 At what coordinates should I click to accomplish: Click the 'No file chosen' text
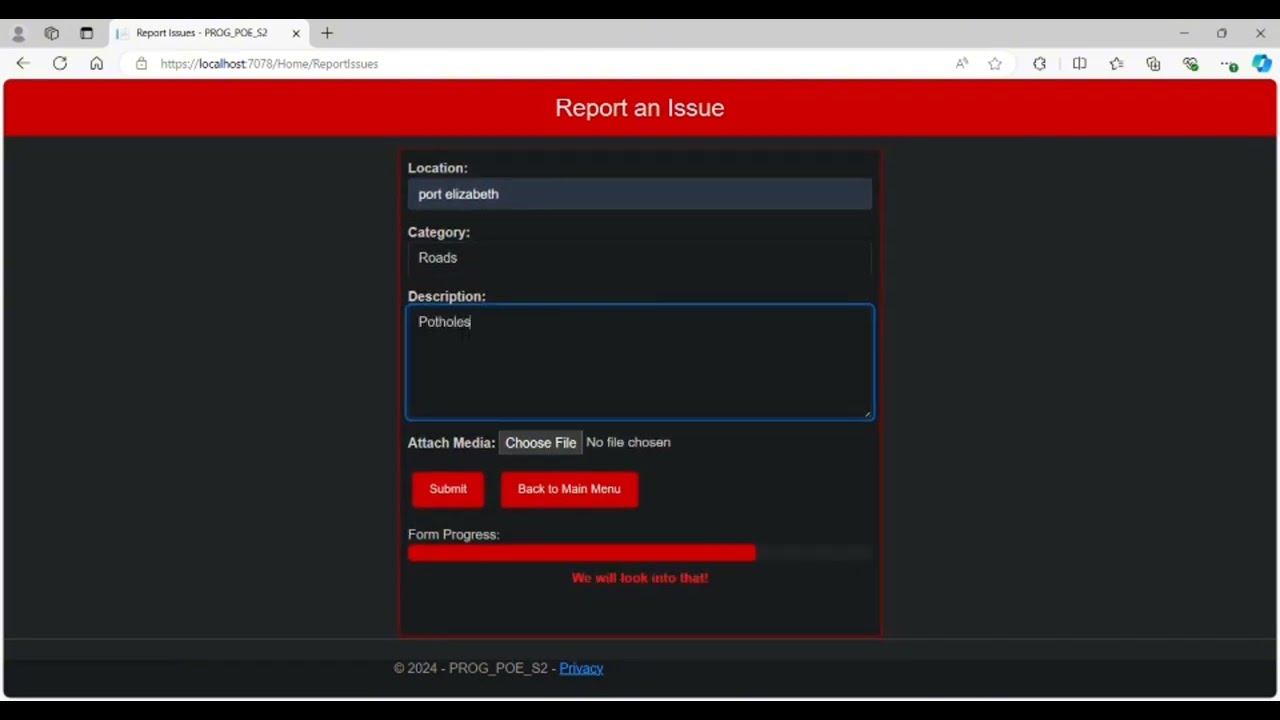[x=628, y=442]
